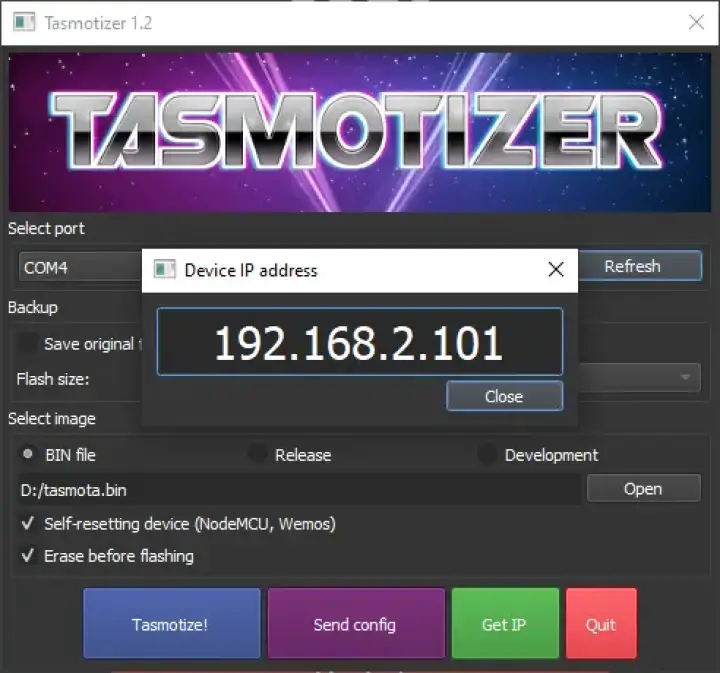Viewport: 720px width, 673px height.
Task: Refresh the serial port list
Action: click(x=640, y=266)
